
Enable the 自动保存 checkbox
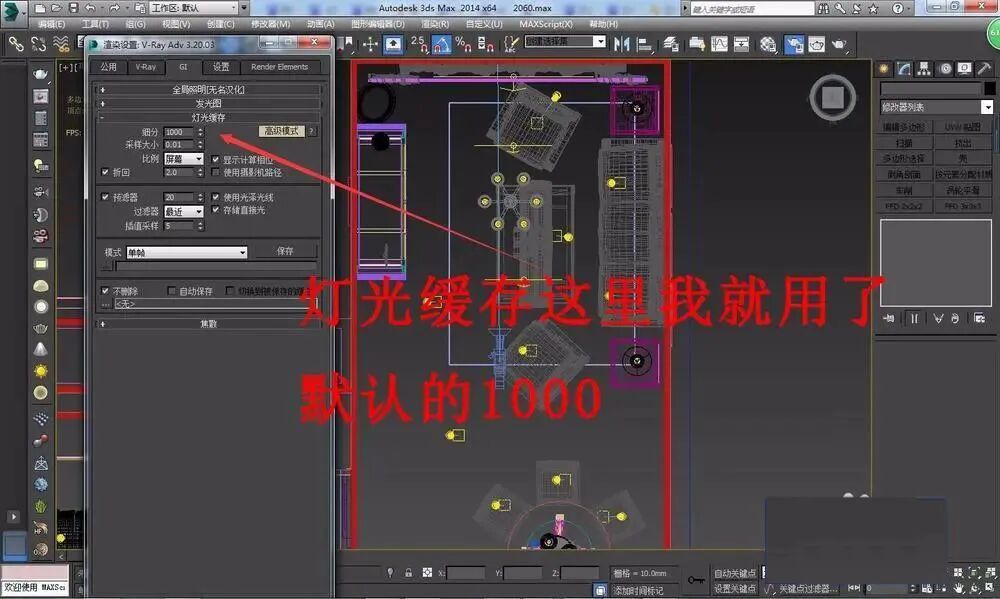tap(172, 291)
